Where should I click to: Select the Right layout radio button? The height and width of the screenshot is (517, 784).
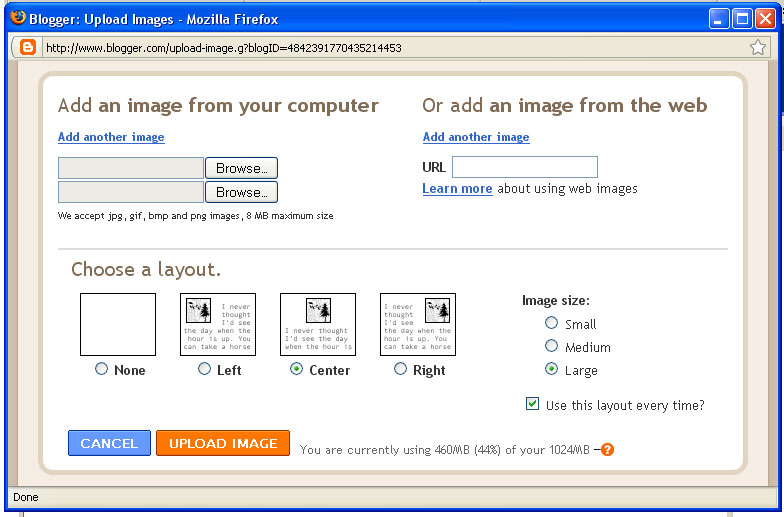pos(400,369)
